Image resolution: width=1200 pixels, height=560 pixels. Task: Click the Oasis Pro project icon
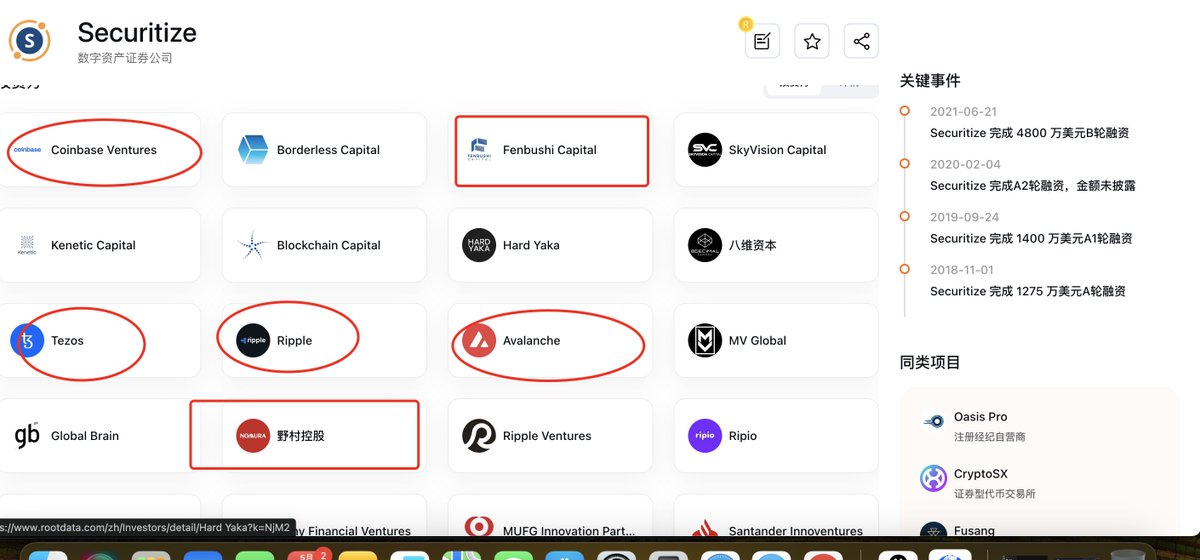point(934,422)
